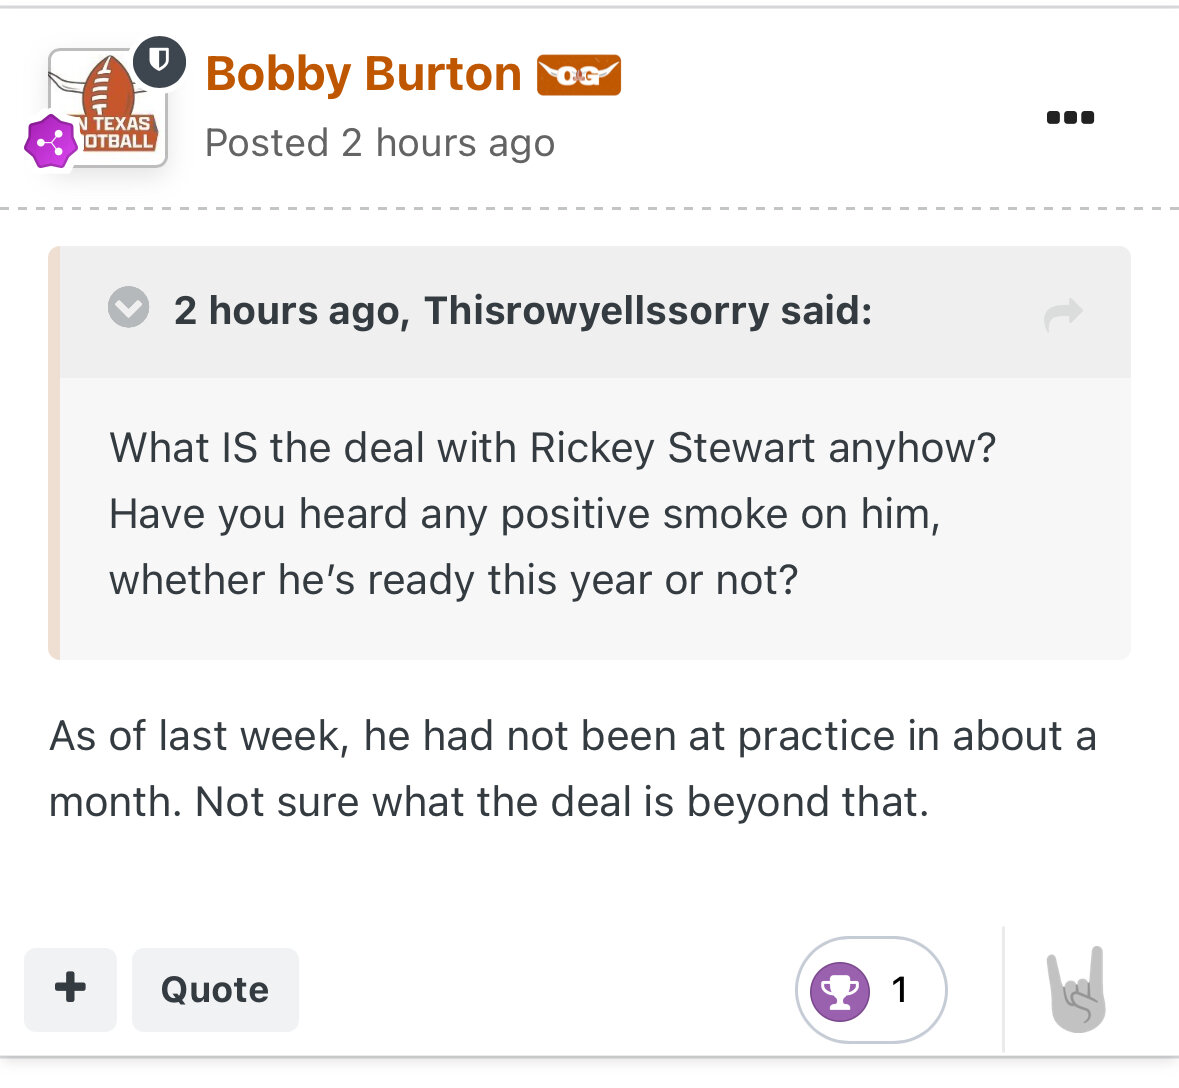Open Bobby Burton's profile link

point(363,75)
